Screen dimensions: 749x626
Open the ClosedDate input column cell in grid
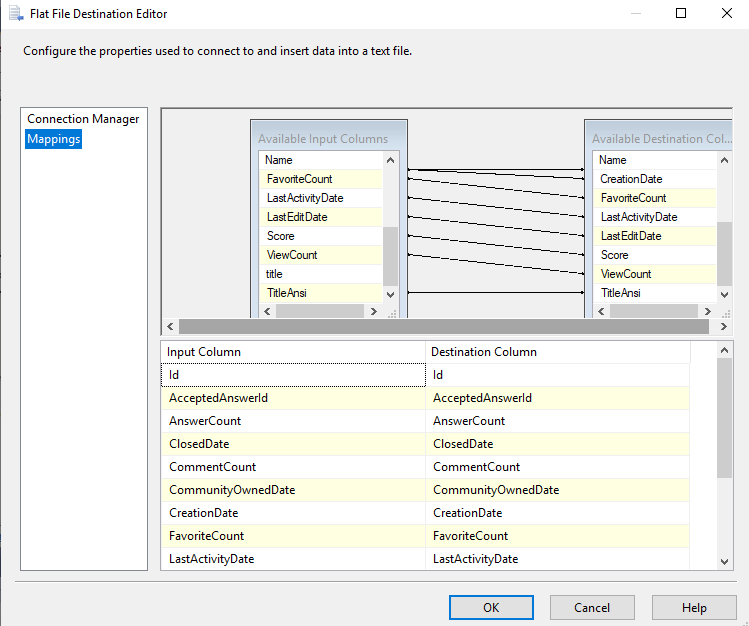click(293, 444)
